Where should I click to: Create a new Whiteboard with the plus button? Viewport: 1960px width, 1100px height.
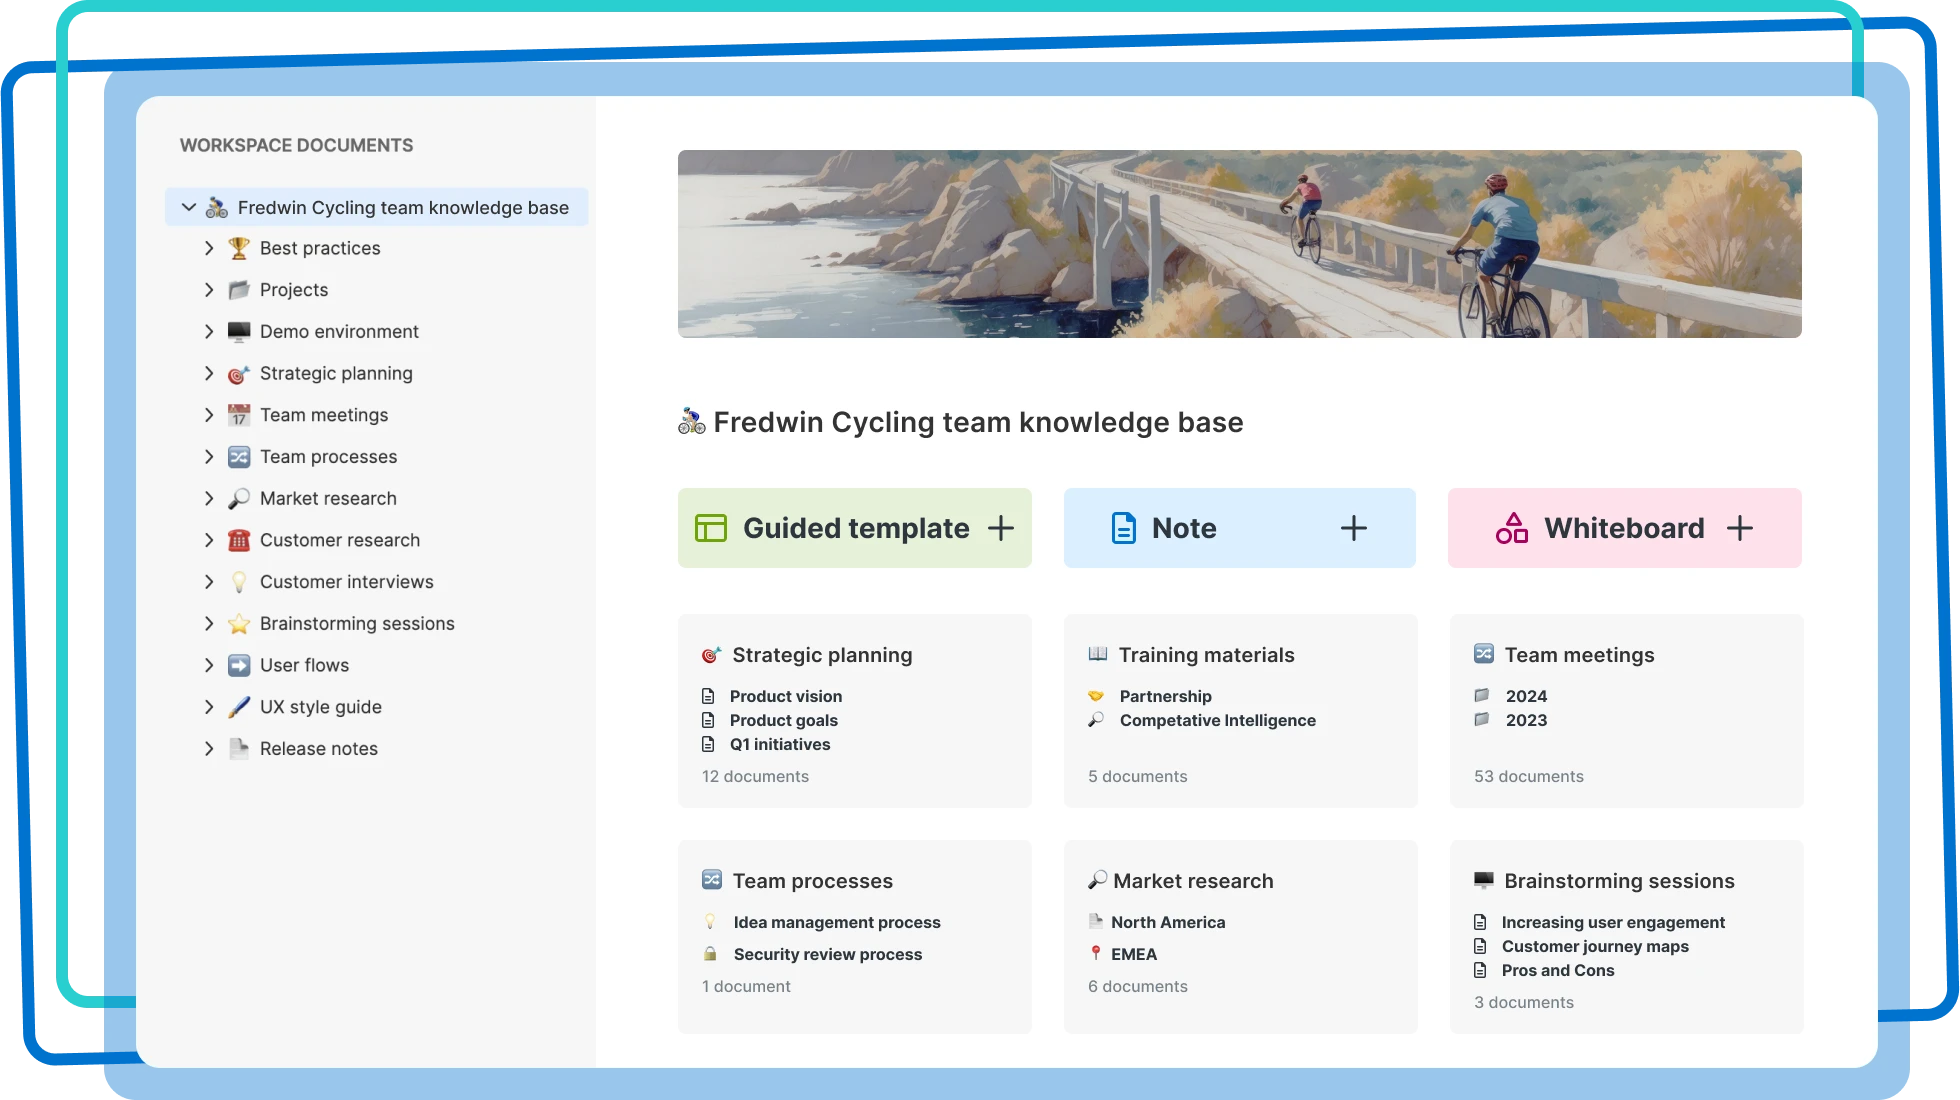coord(1741,528)
